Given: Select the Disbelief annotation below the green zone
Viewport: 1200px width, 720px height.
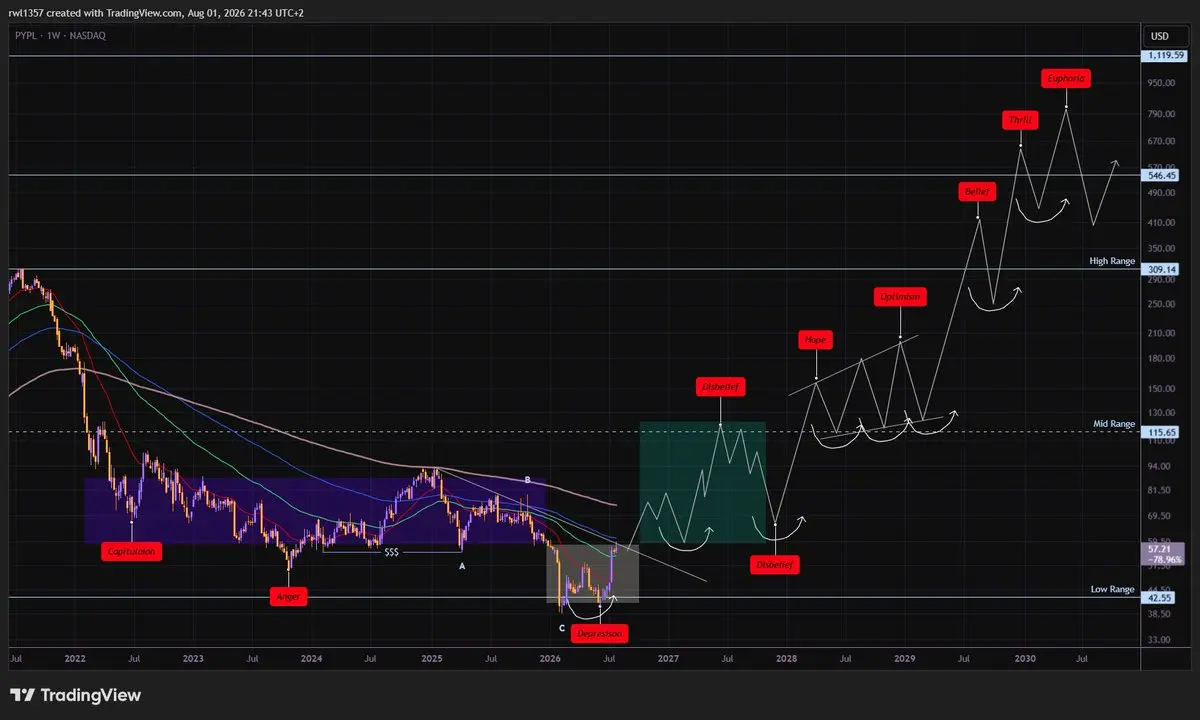Looking at the screenshot, I should click(775, 565).
